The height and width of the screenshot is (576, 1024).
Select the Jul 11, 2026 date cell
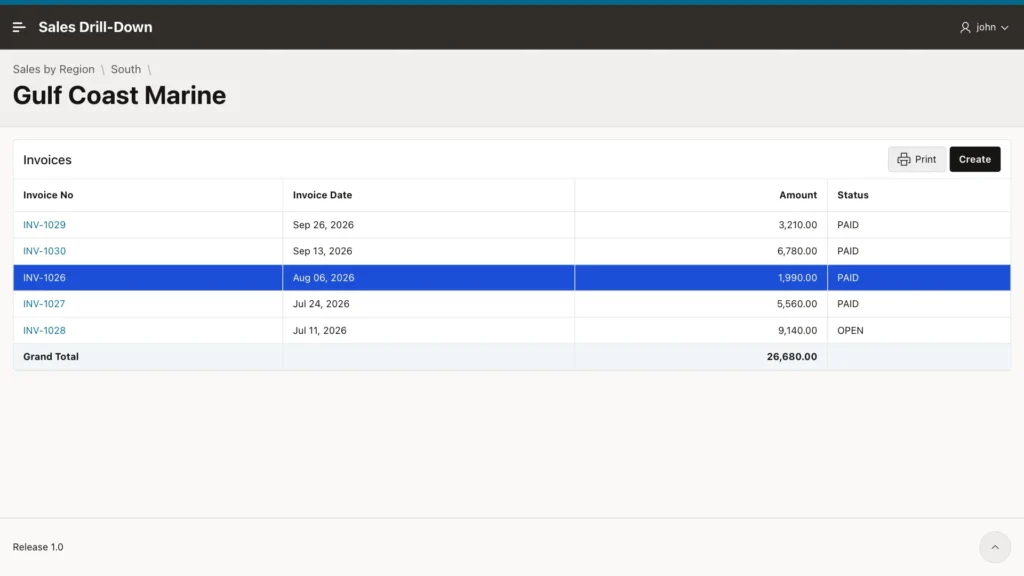point(428,330)
